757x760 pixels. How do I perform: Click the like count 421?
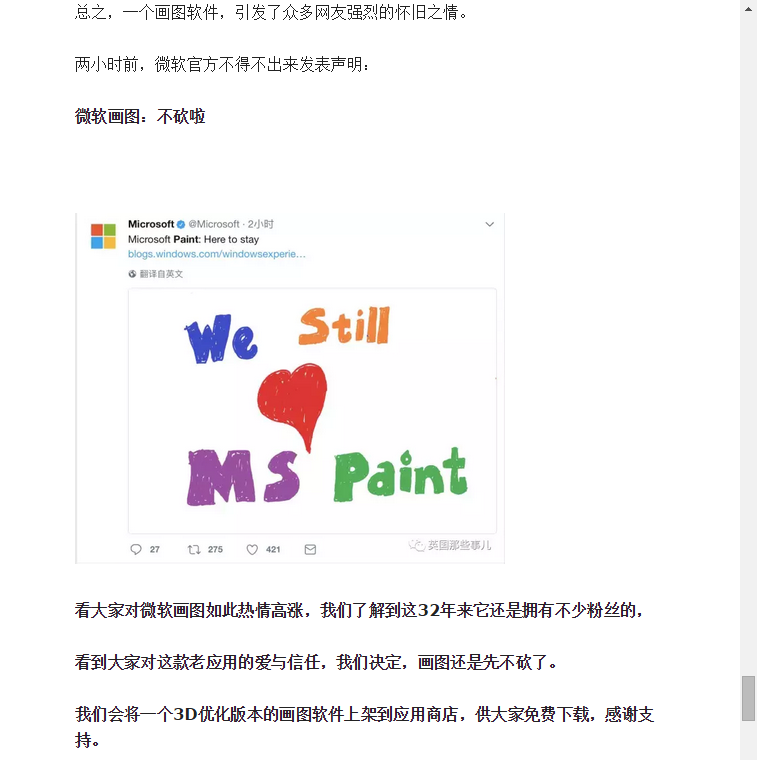[273, 549]
